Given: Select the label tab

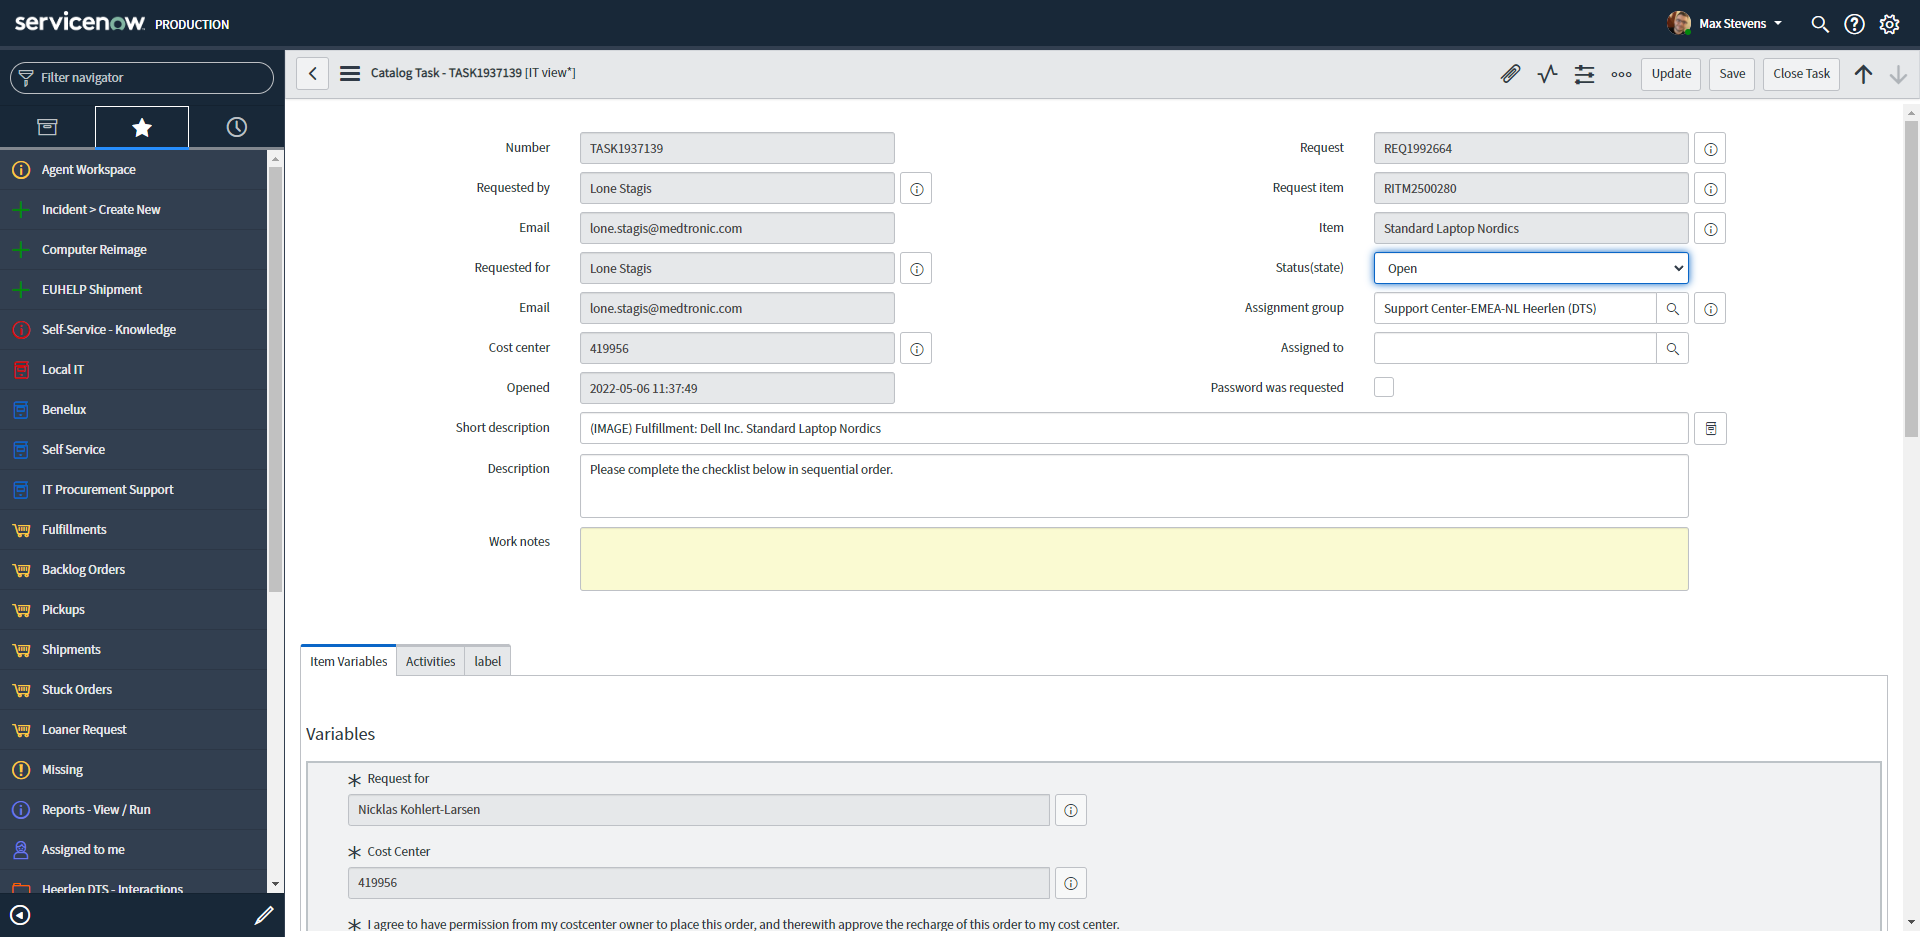Looking at the screenshot, I should tap(487, 661).
